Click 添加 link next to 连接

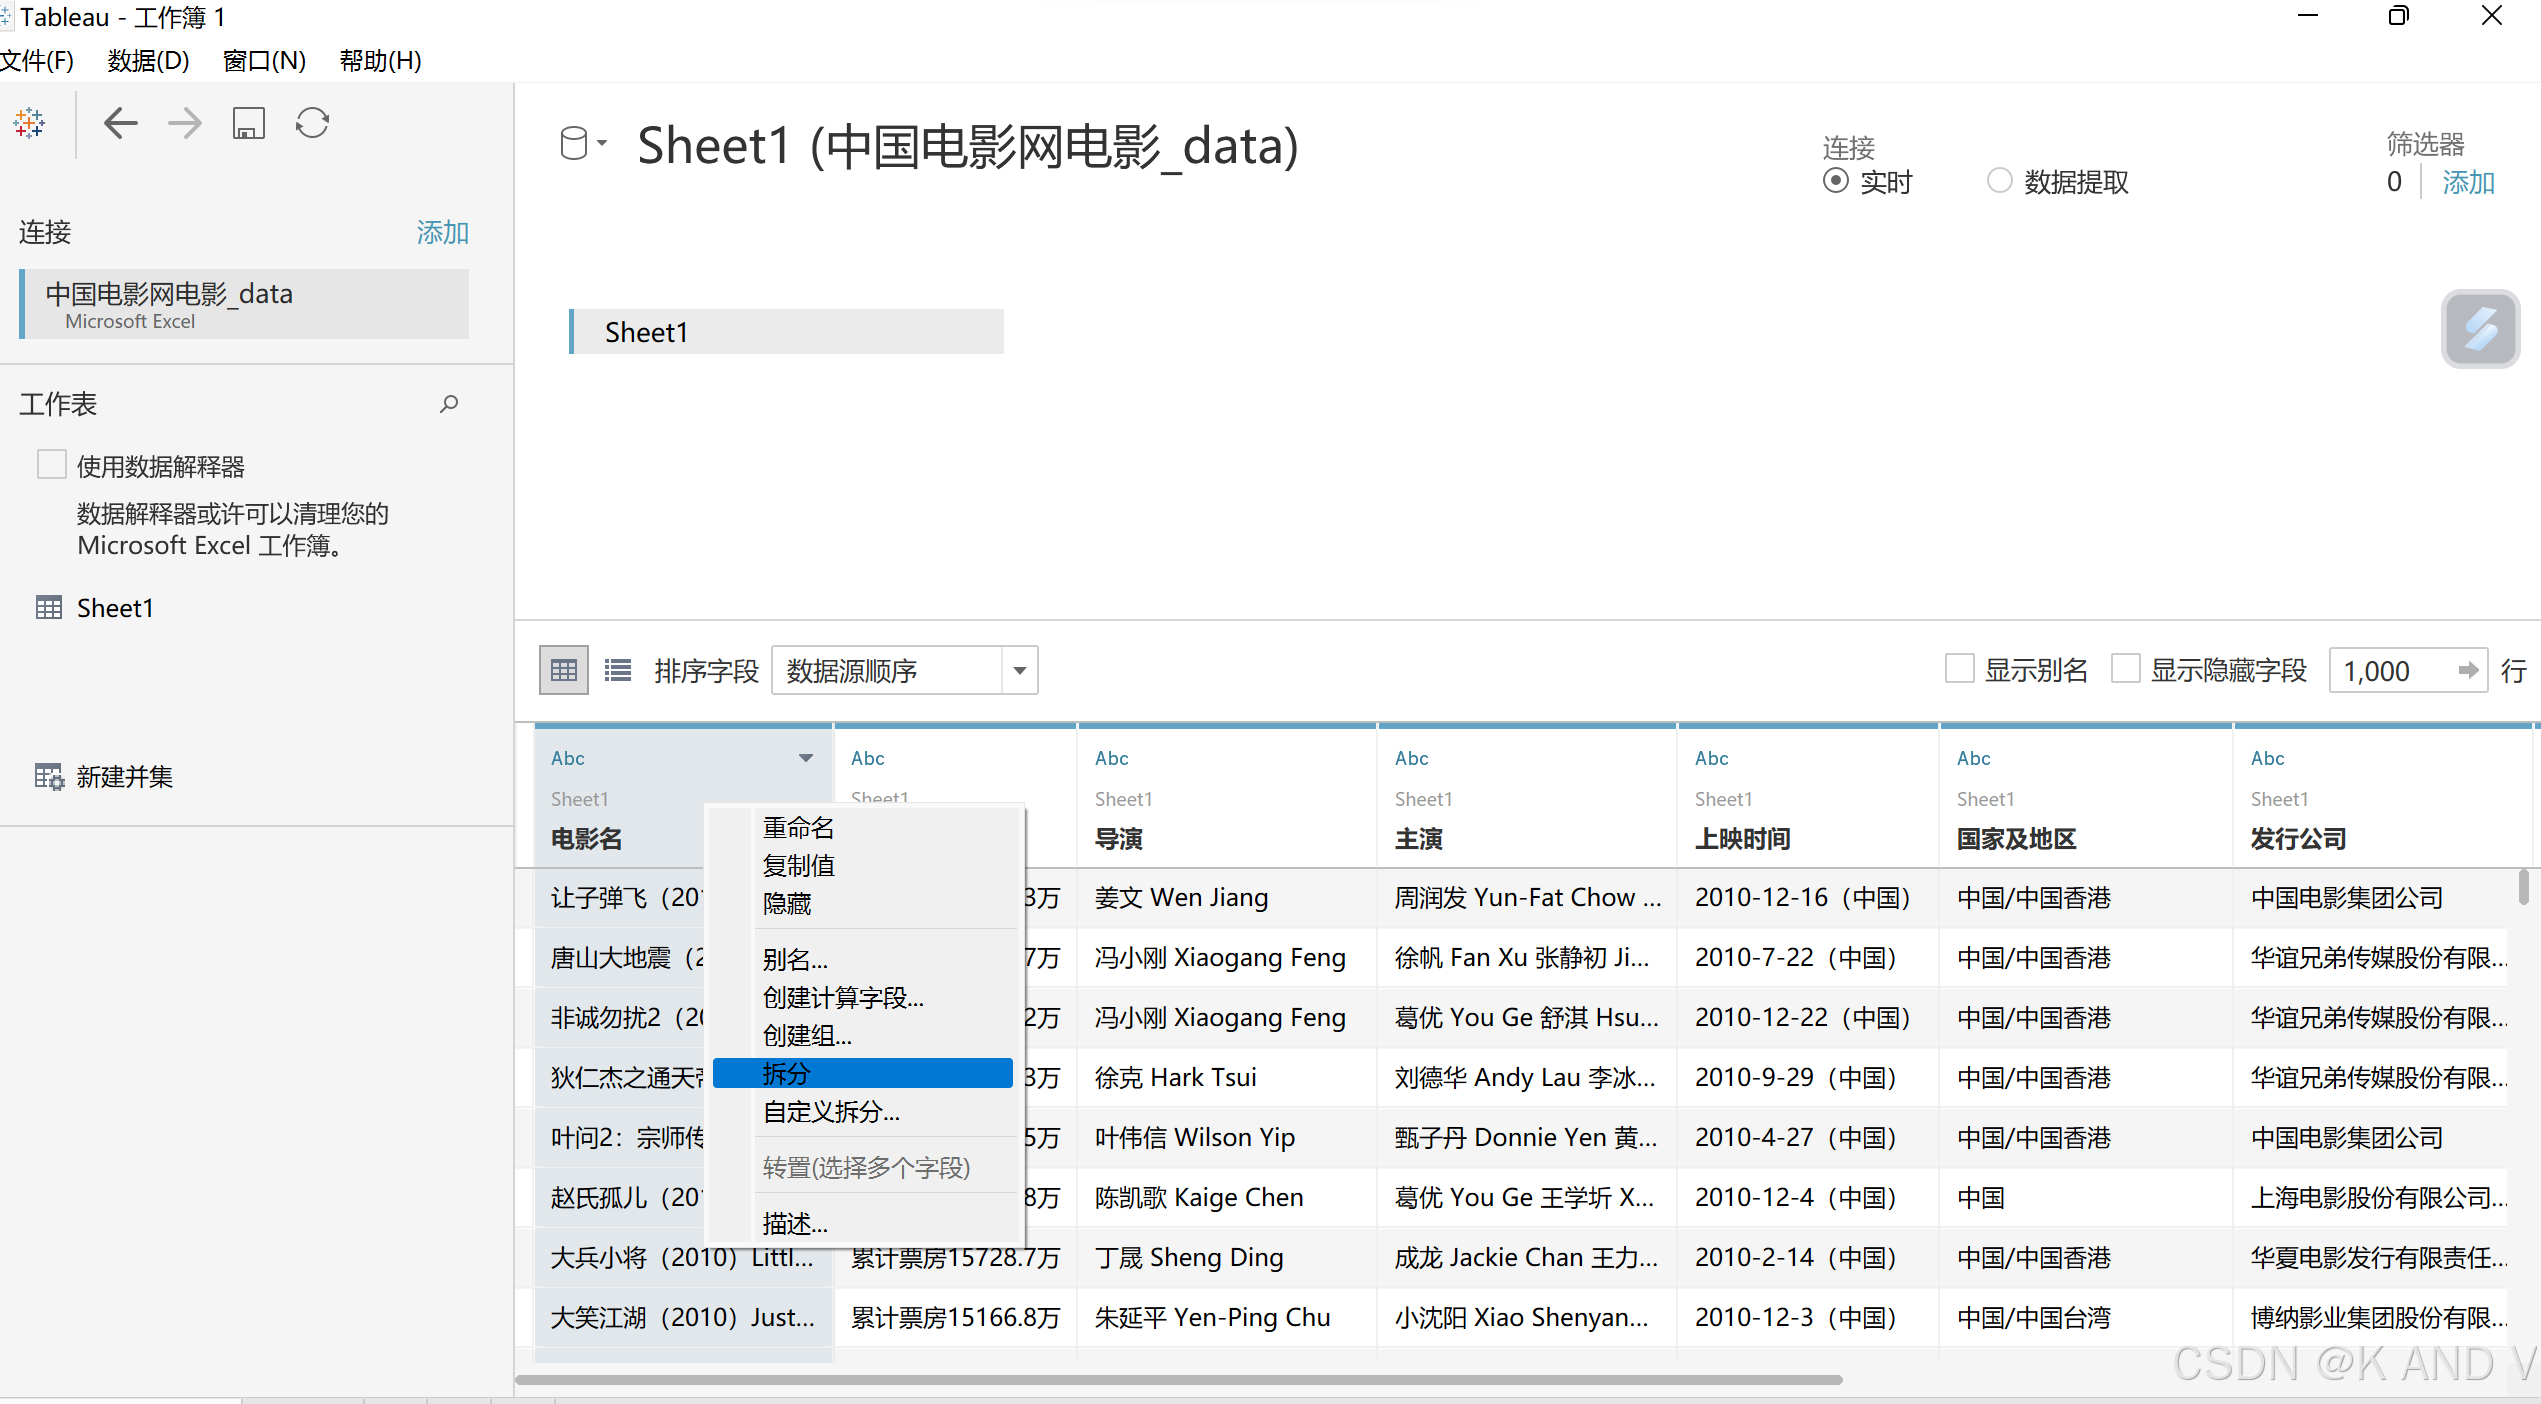pos(442,232)
